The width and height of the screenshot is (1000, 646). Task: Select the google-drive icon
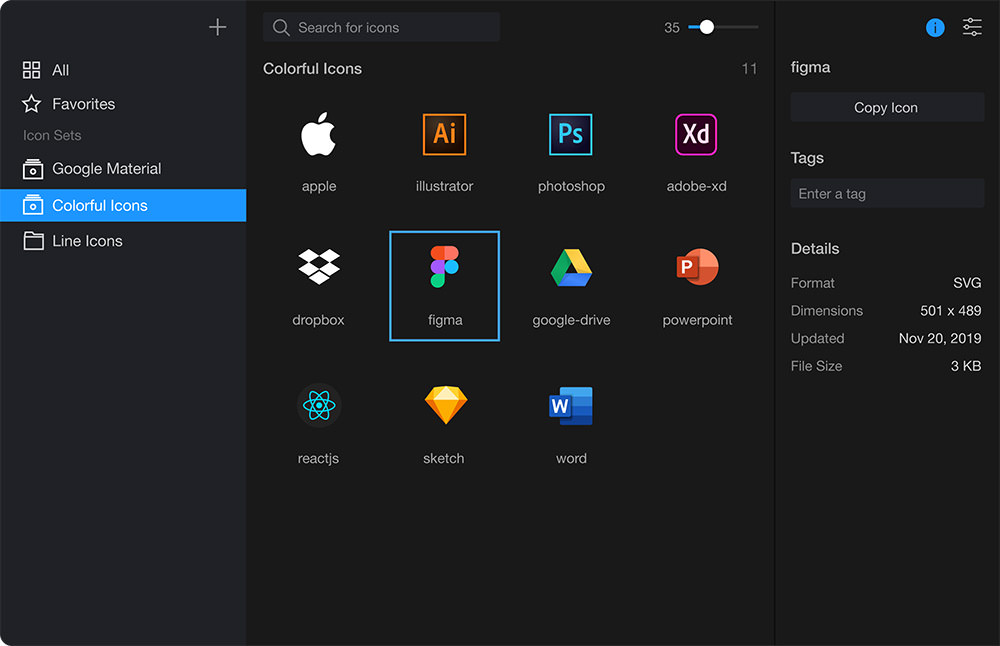(571, 268)
